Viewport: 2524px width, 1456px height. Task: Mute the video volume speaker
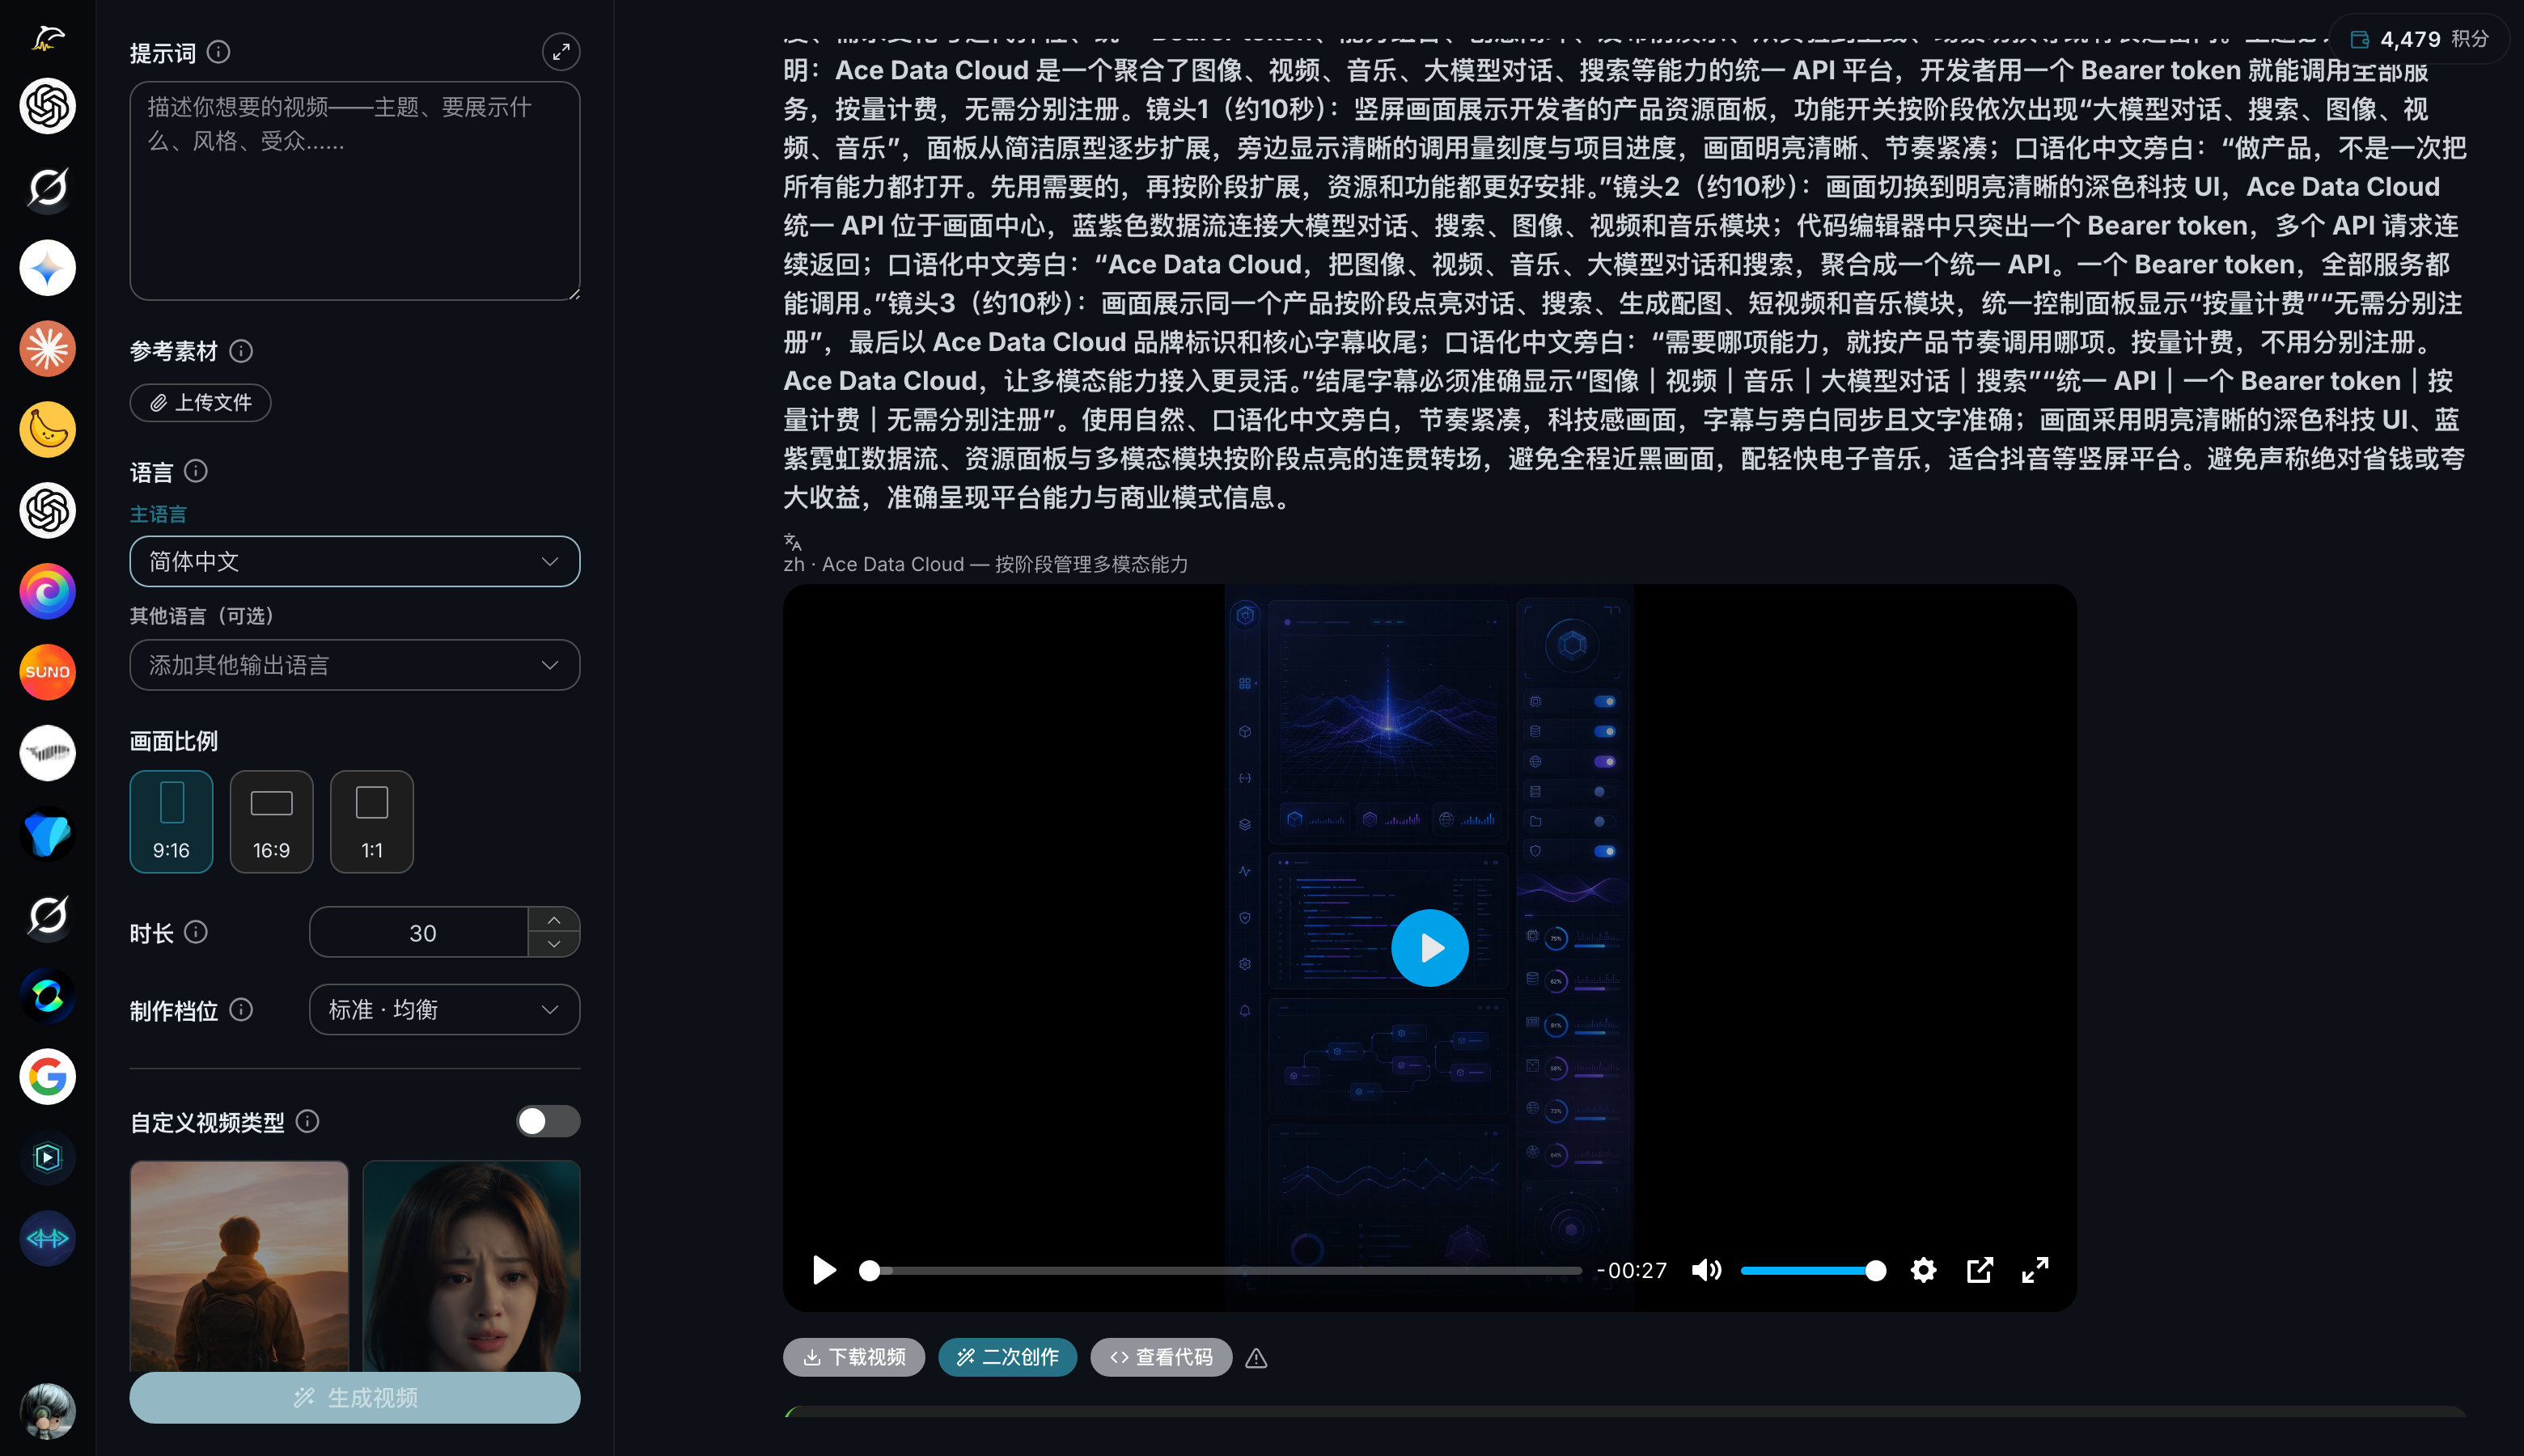click(x=1706, y=1270)
